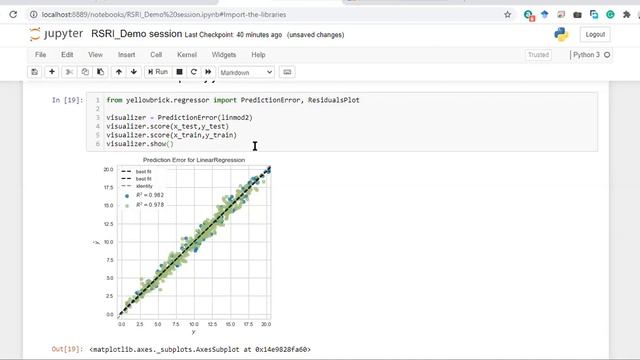
Task: Click the visualizer.score(x_test,y_test) line
Action: point(168,127)
